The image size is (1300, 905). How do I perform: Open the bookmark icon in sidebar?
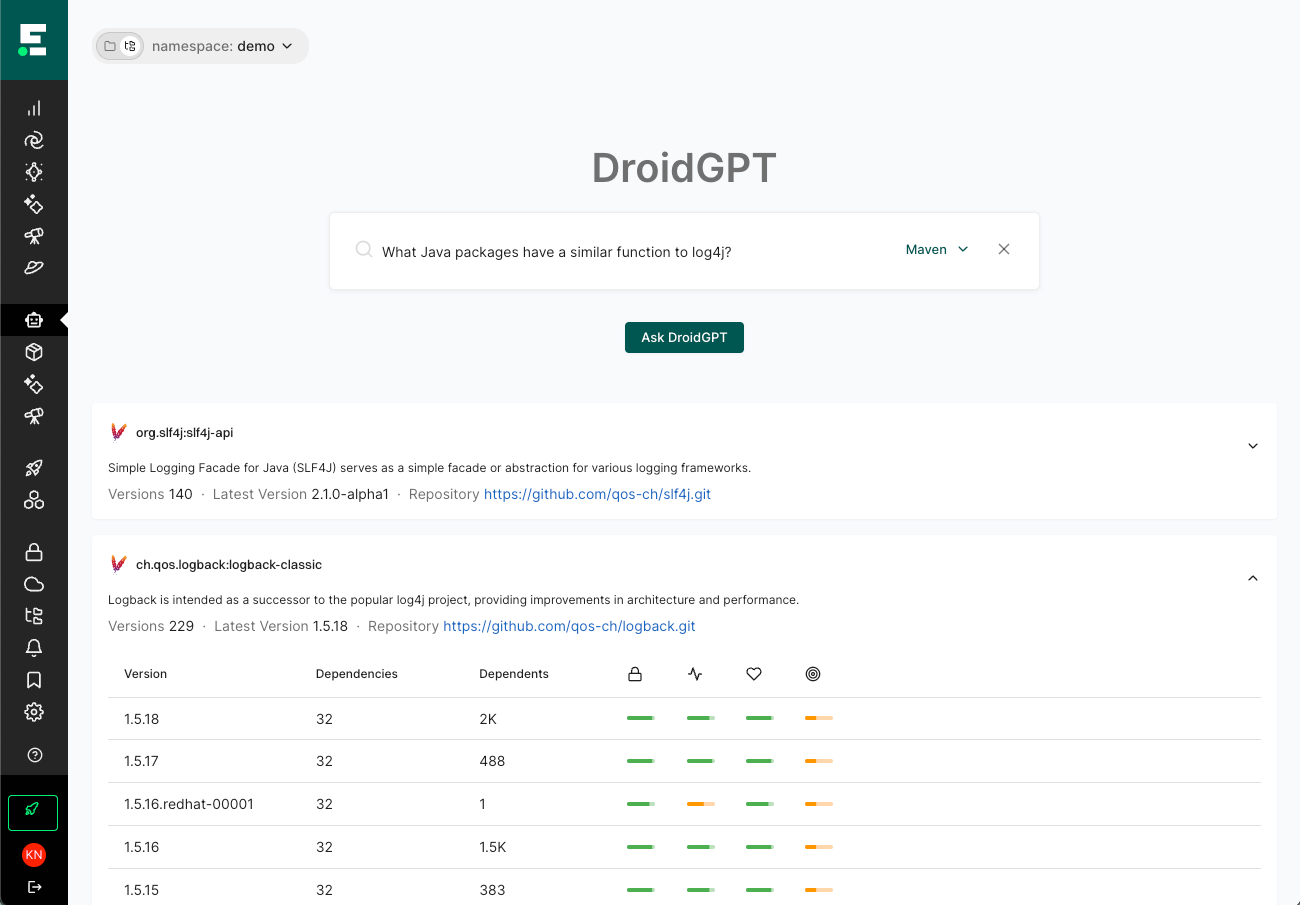pyautogui.click(x=34, y=680)
